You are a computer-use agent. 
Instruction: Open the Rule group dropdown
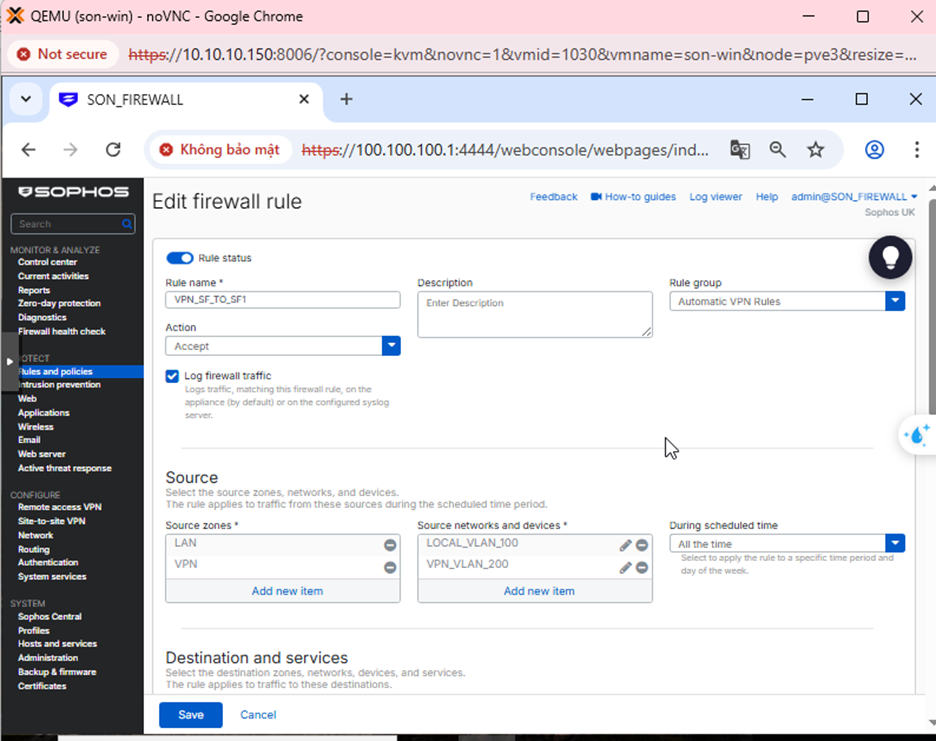[x=895, y=301]
